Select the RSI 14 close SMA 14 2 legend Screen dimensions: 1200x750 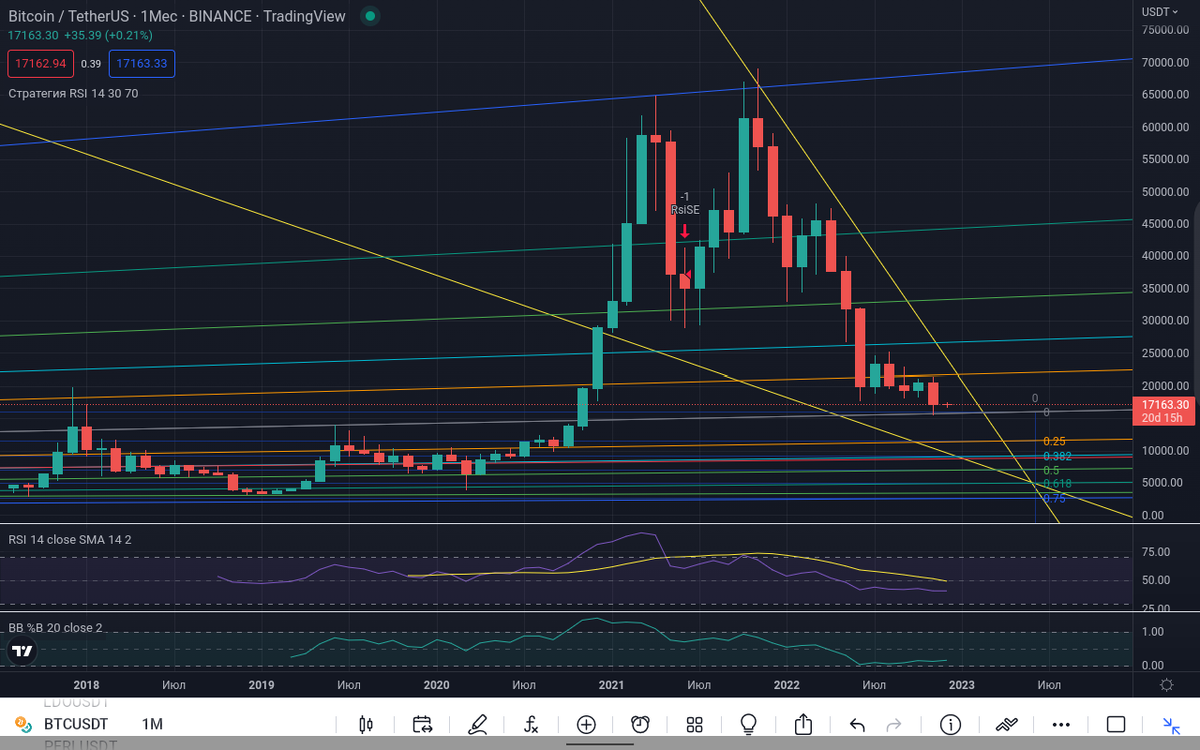(x=70, y=539)
